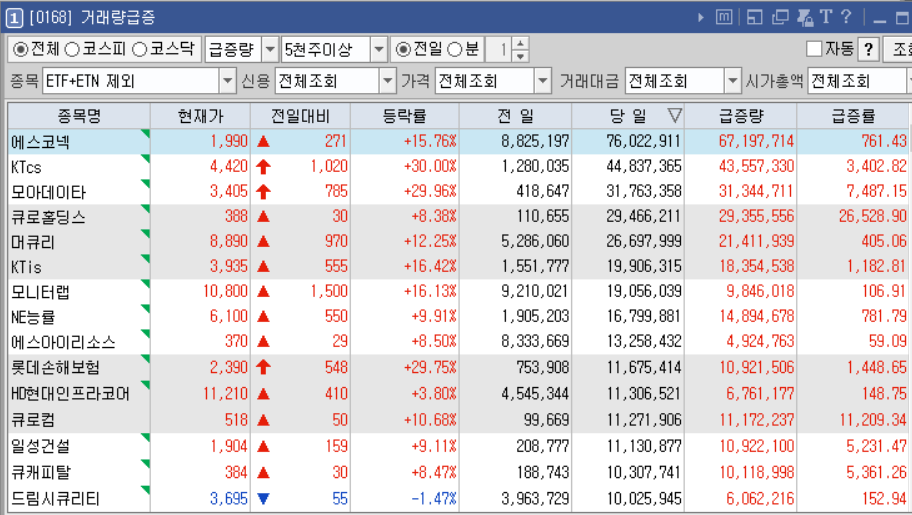Viewport: 912px width, 515px height.
Task: Click the pin with lock icon
Action: click(806, 17)
